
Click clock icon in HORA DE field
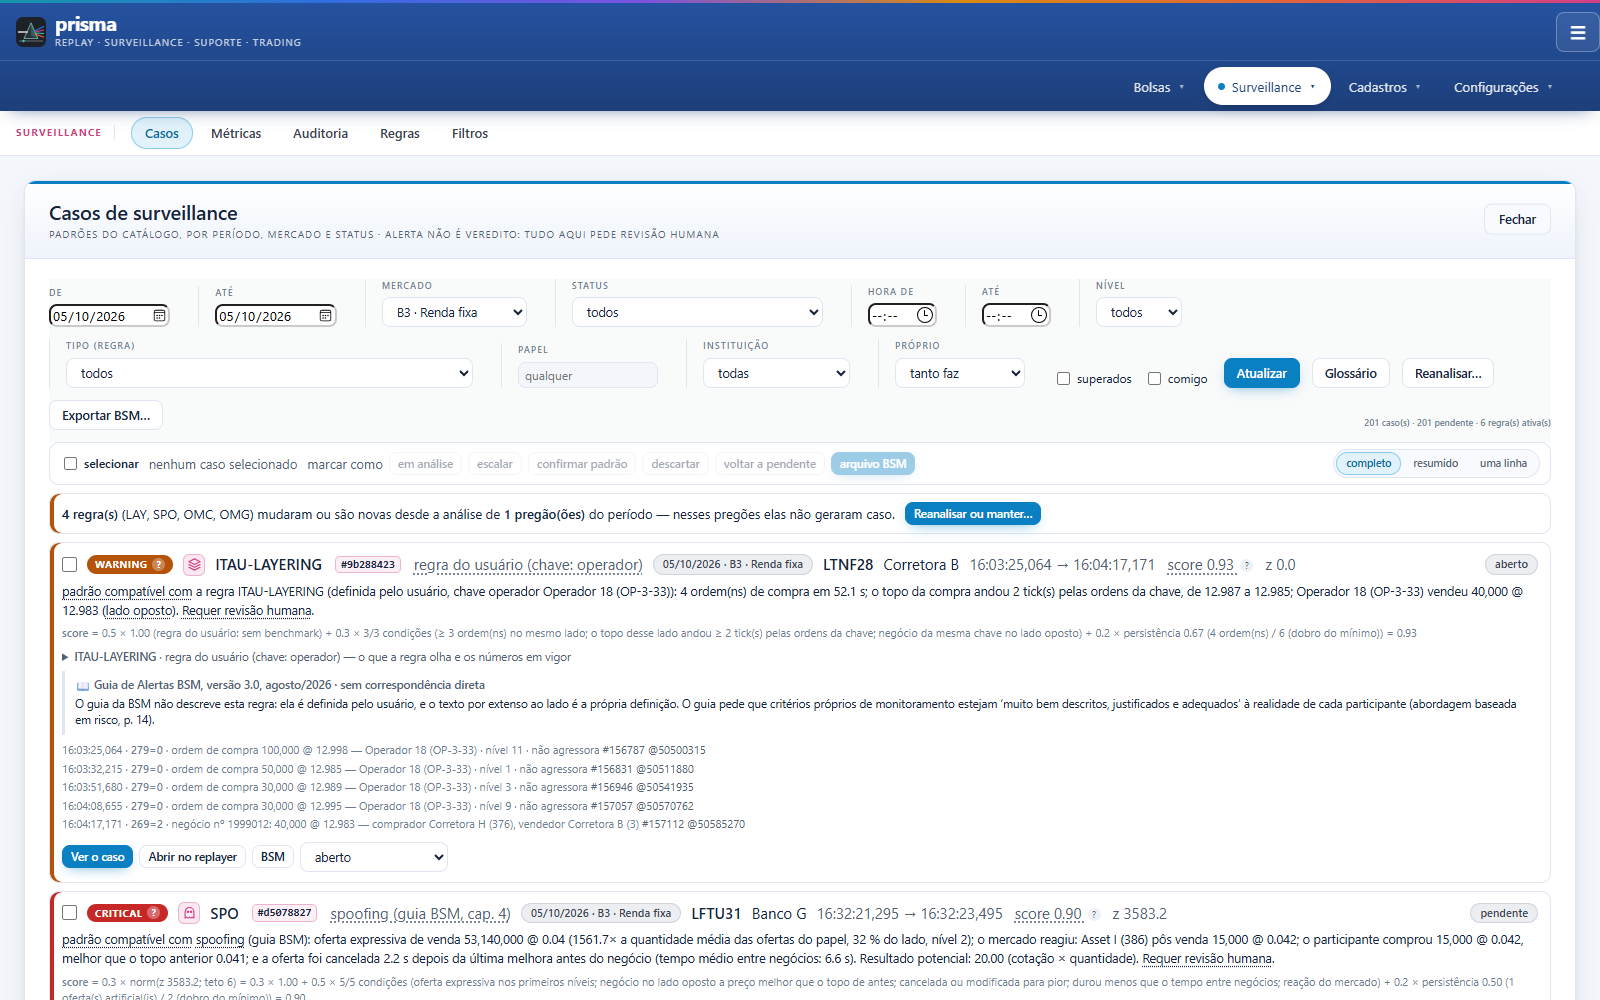click(925, 315)
